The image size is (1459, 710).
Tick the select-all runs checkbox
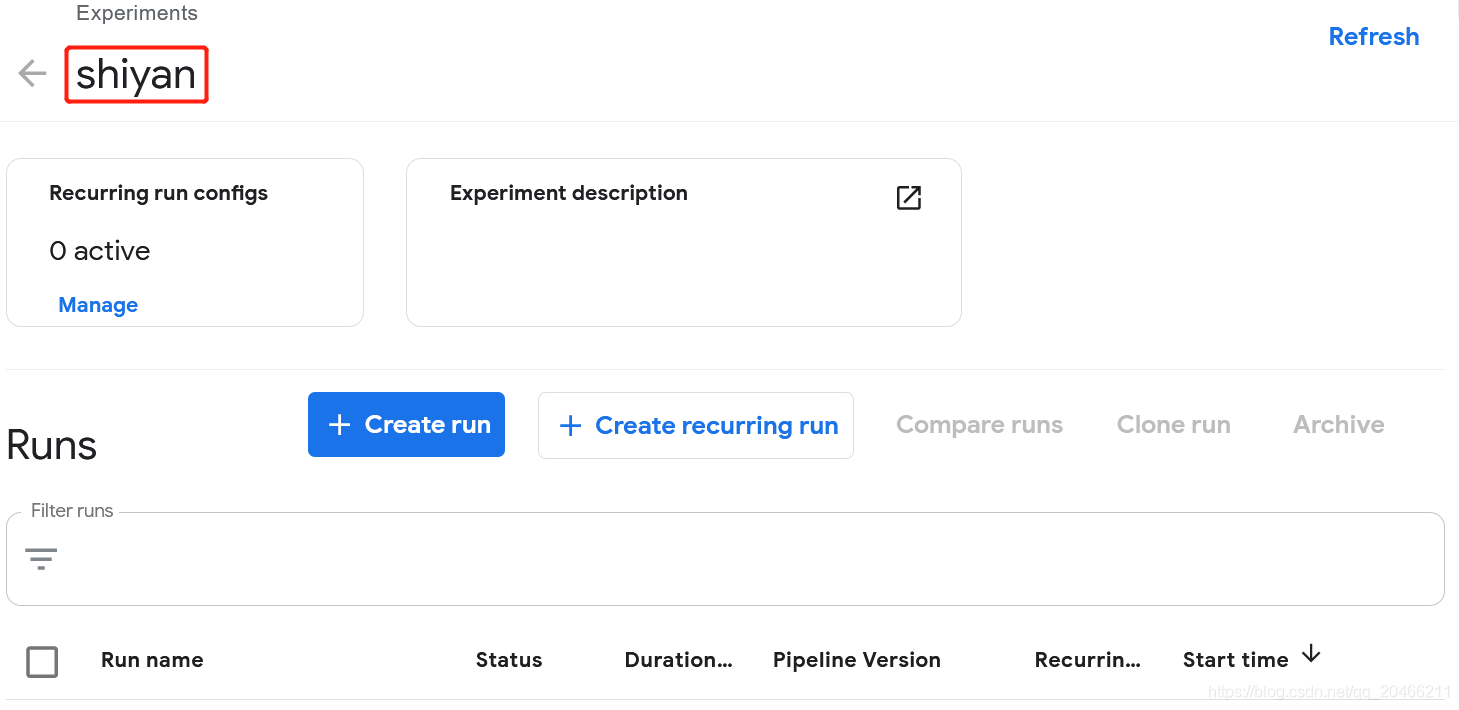pos(42,661)
